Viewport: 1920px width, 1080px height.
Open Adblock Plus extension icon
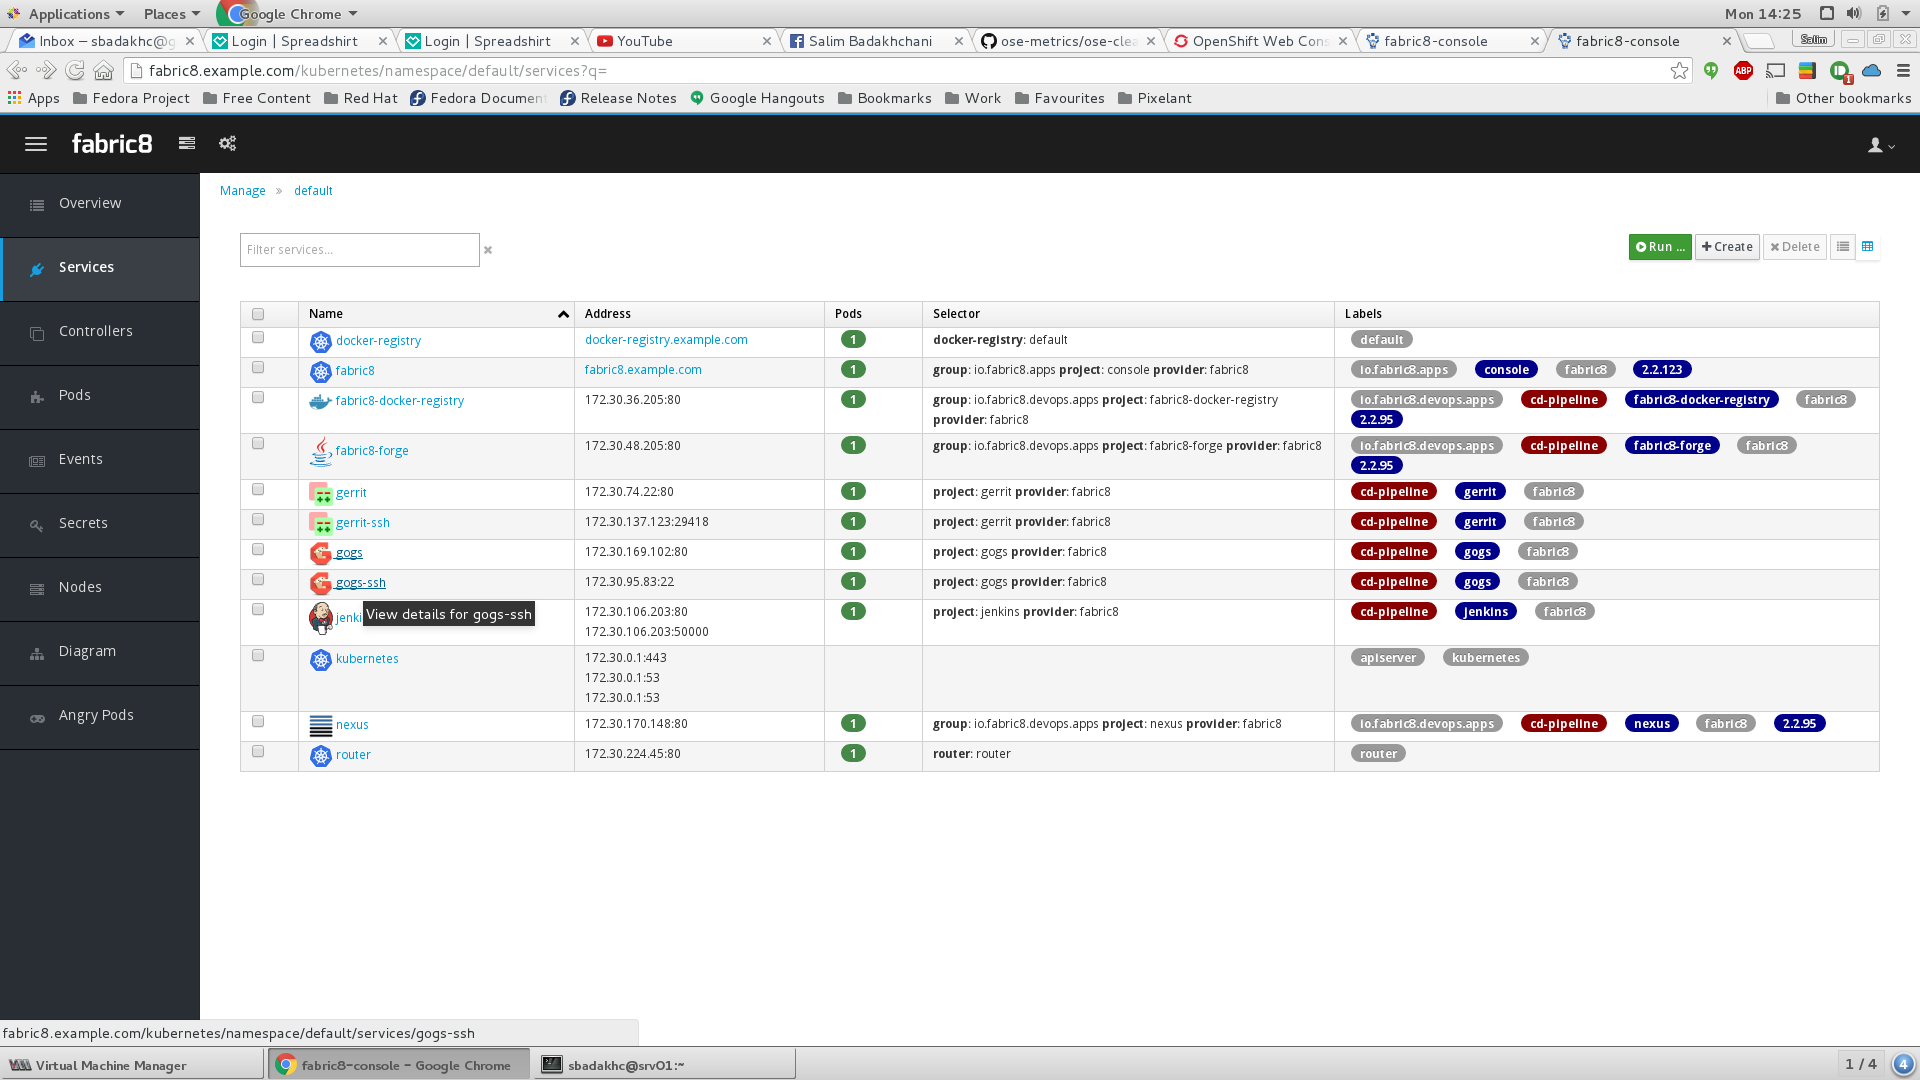pyautogui.click(x=1743, y=71)
